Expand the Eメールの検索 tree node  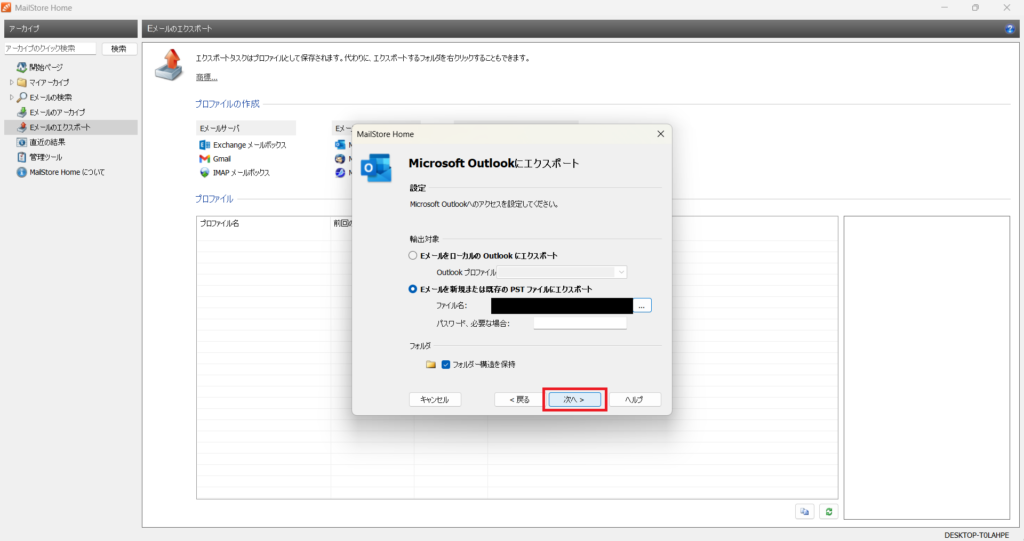pos(11,97)
